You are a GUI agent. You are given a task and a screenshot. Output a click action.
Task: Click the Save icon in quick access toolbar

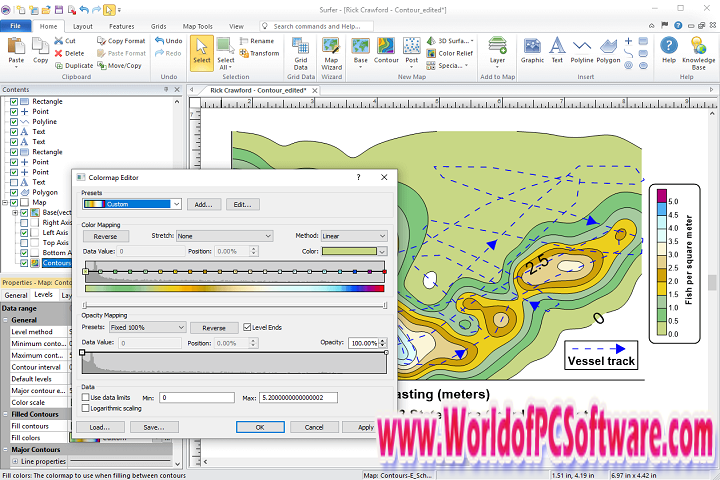point(59,9)
